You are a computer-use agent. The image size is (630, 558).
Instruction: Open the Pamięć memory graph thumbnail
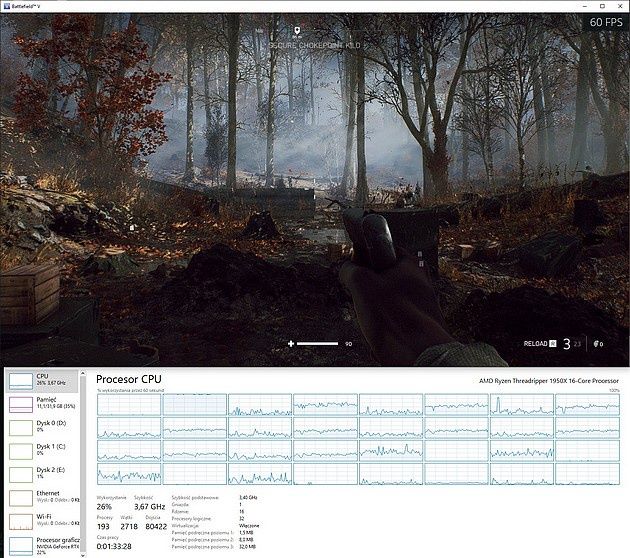point(21,405)
